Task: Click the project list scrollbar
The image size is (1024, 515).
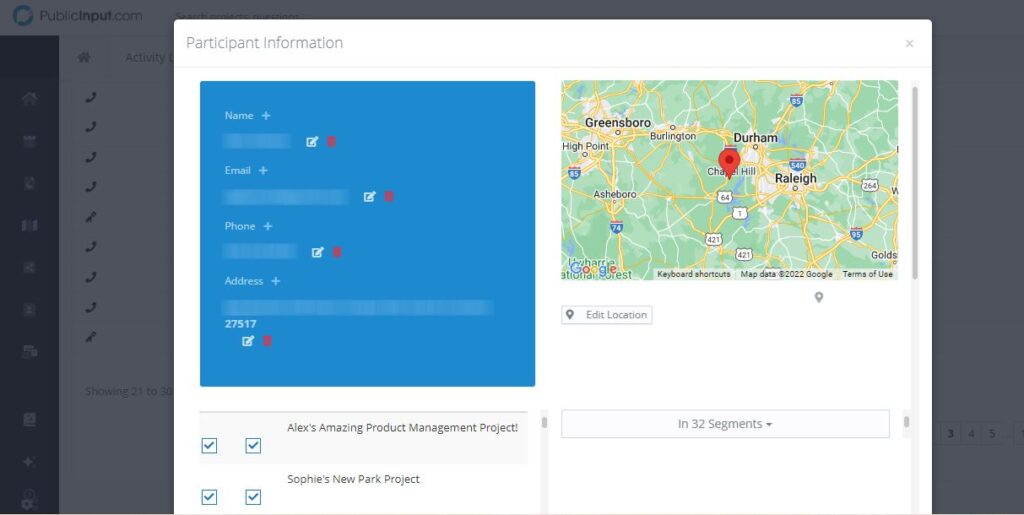Action: point(544,423)
